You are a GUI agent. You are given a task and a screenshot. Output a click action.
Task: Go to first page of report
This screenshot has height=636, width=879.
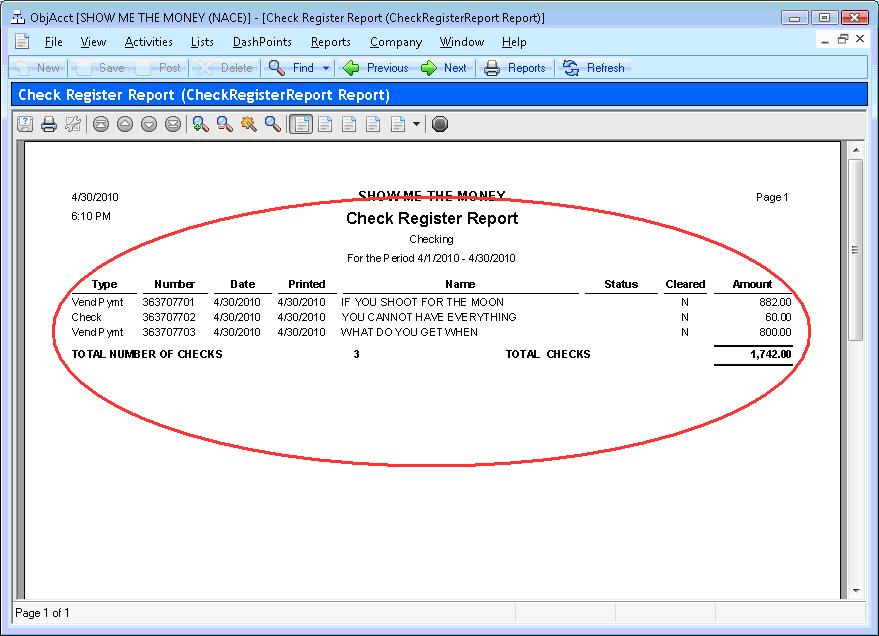[100, 124]
